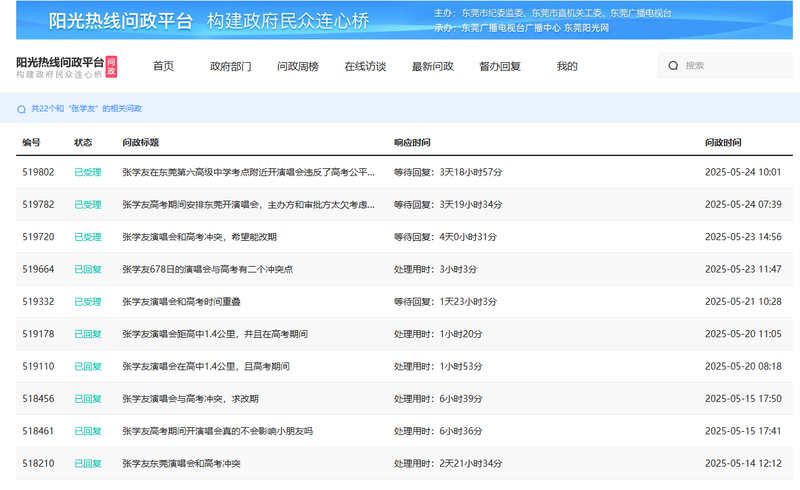Focus the 搜索 input field
This screenshot has height=490, width=800.
pyautogui.click(x=725, y=65)
